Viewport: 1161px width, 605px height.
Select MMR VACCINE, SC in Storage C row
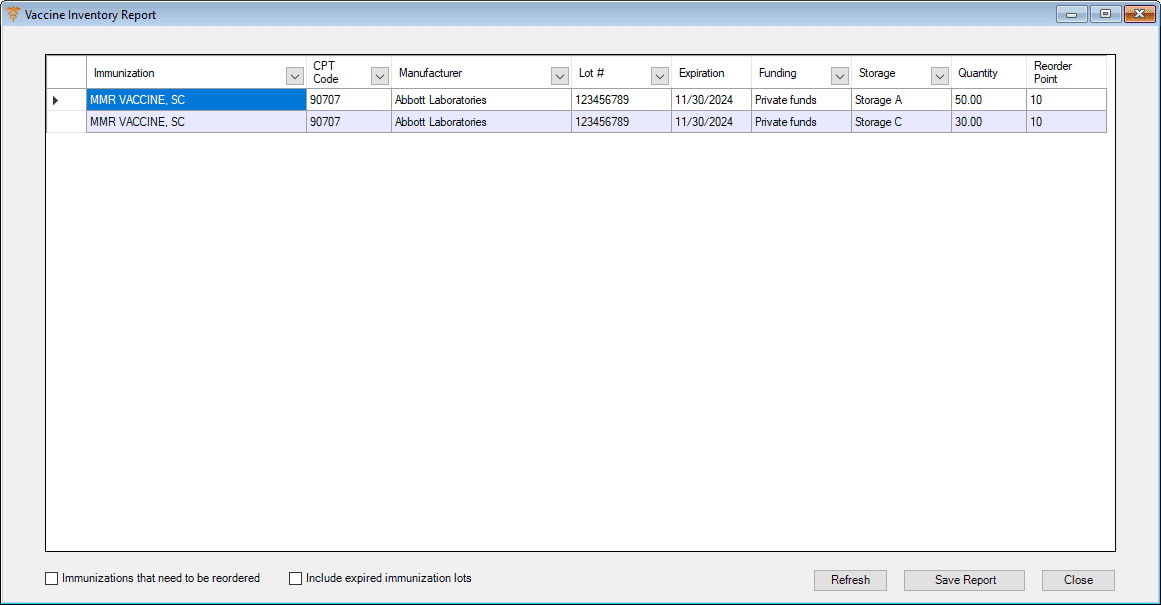click(196, 122)
